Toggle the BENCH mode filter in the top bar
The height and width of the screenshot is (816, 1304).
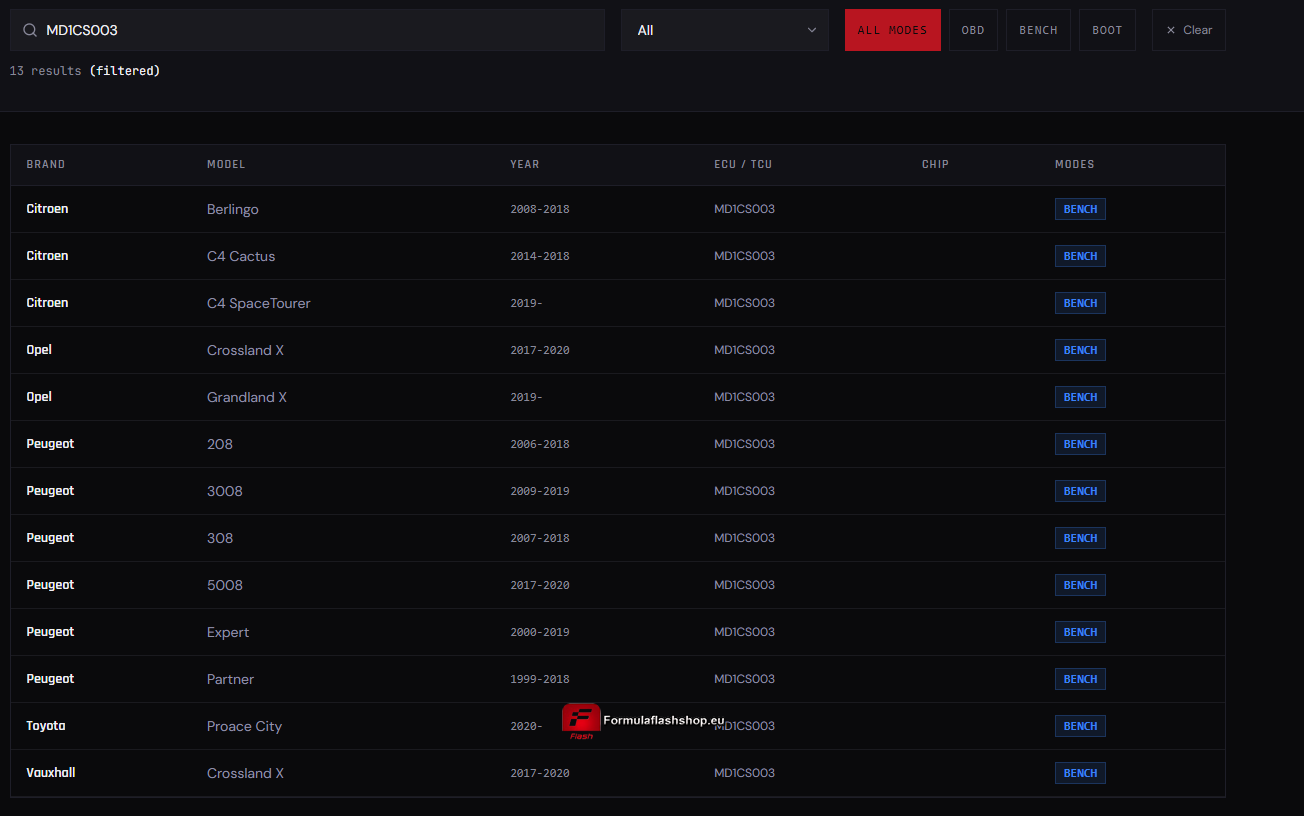tap(1038, 30)
